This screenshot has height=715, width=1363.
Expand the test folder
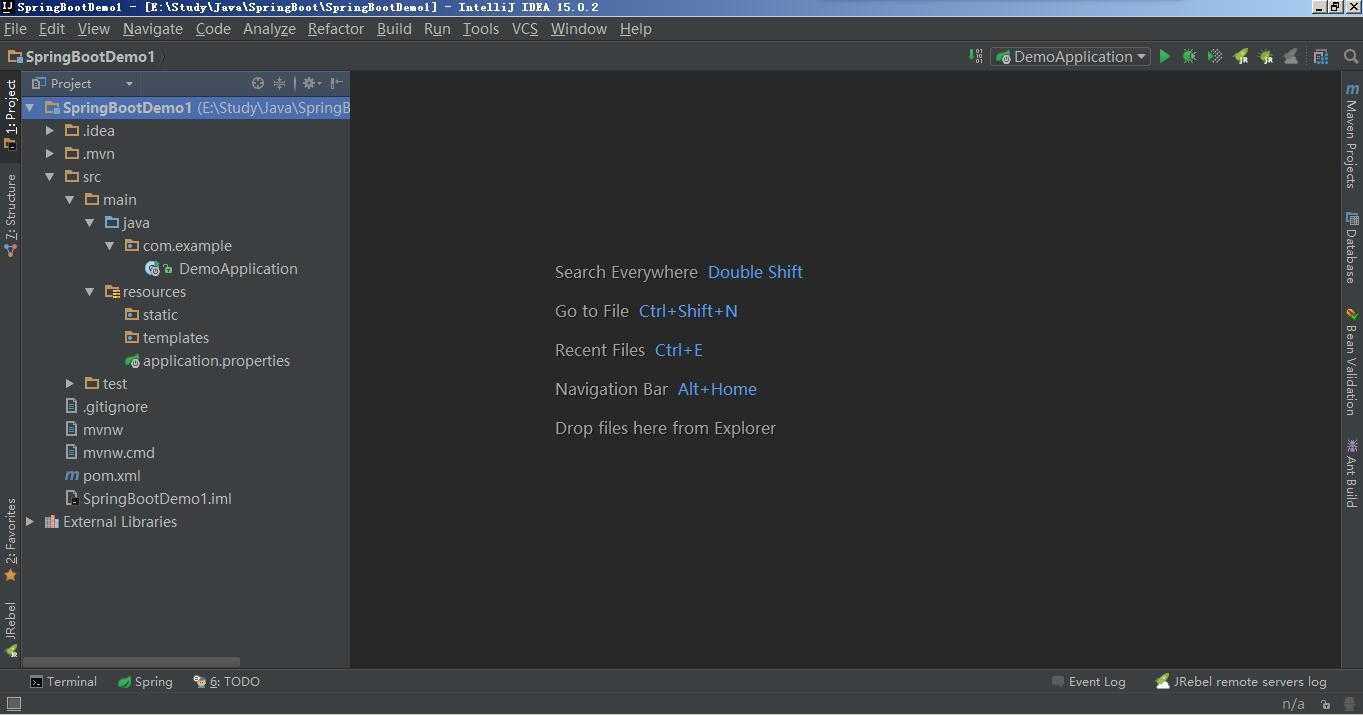[x=70, y=384]
